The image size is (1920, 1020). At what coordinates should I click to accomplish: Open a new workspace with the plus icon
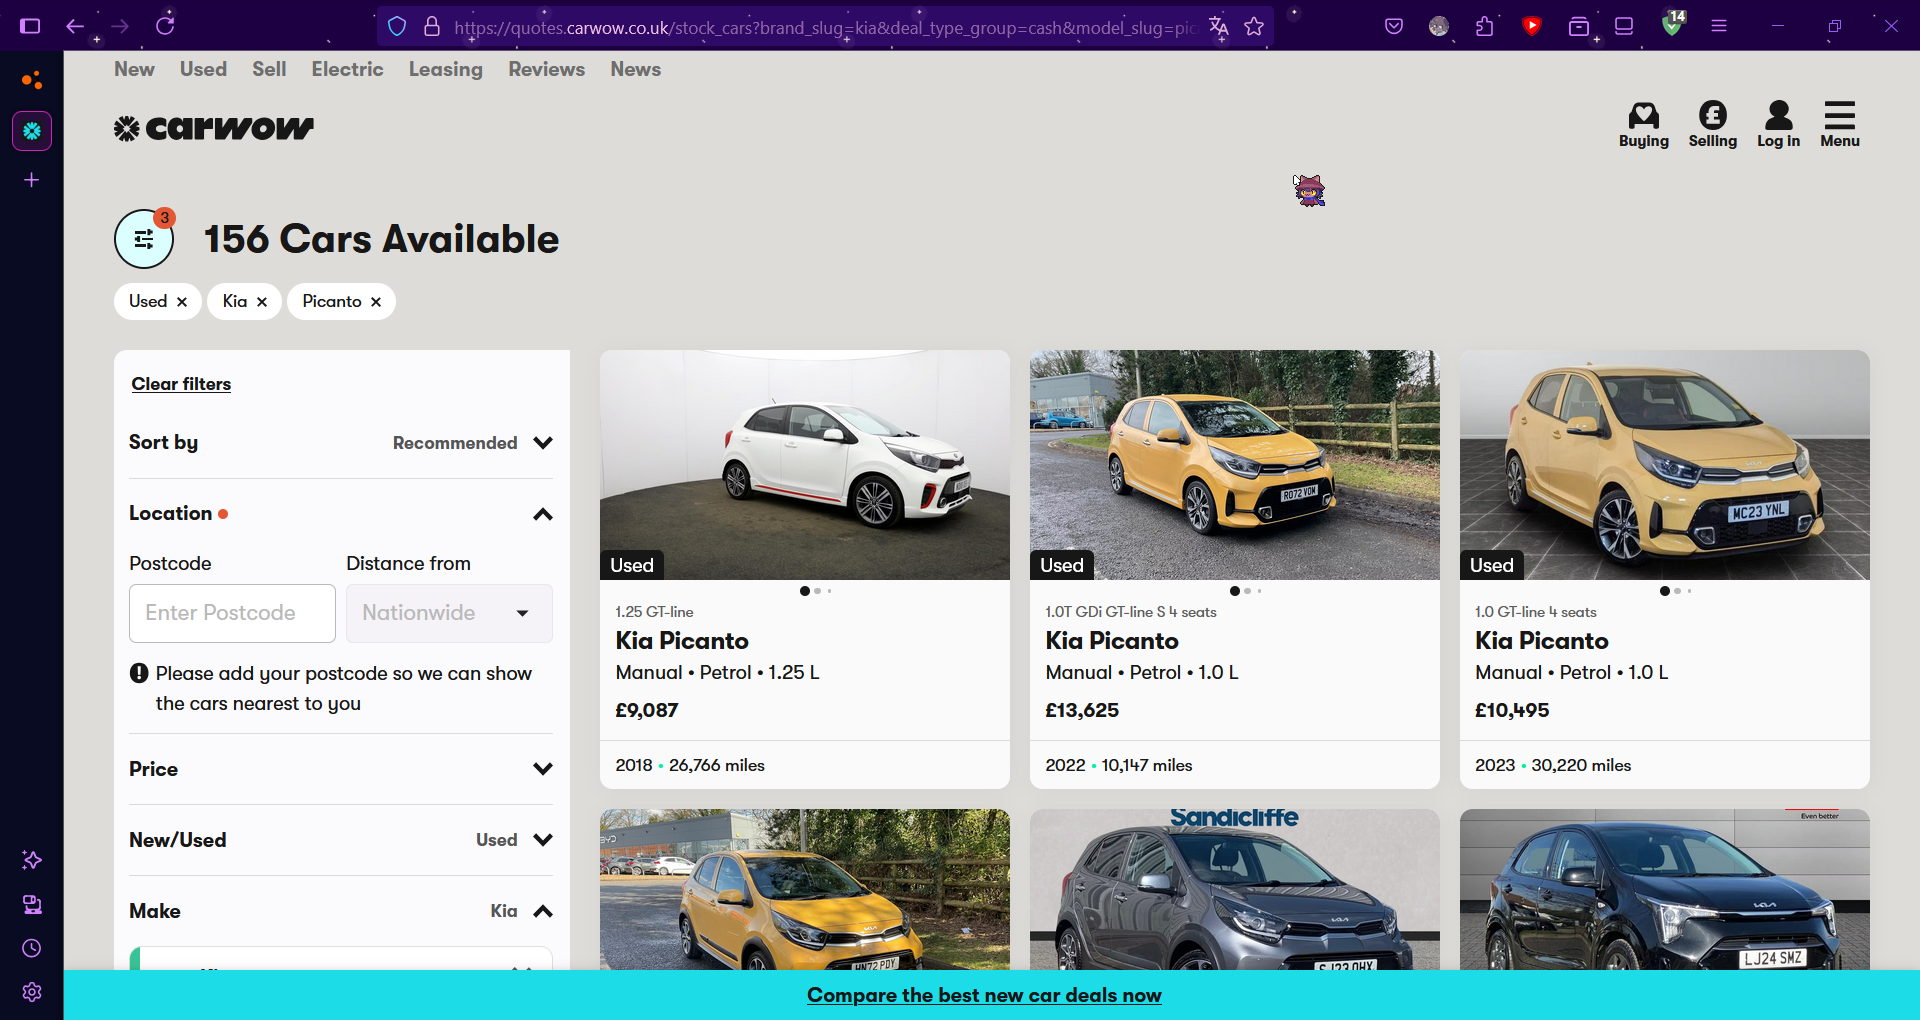tap(31, 180)
